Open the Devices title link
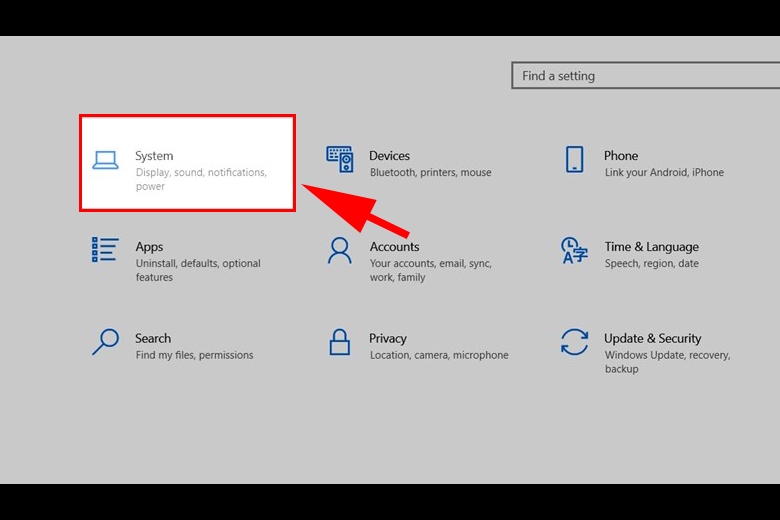 [390, 156]
